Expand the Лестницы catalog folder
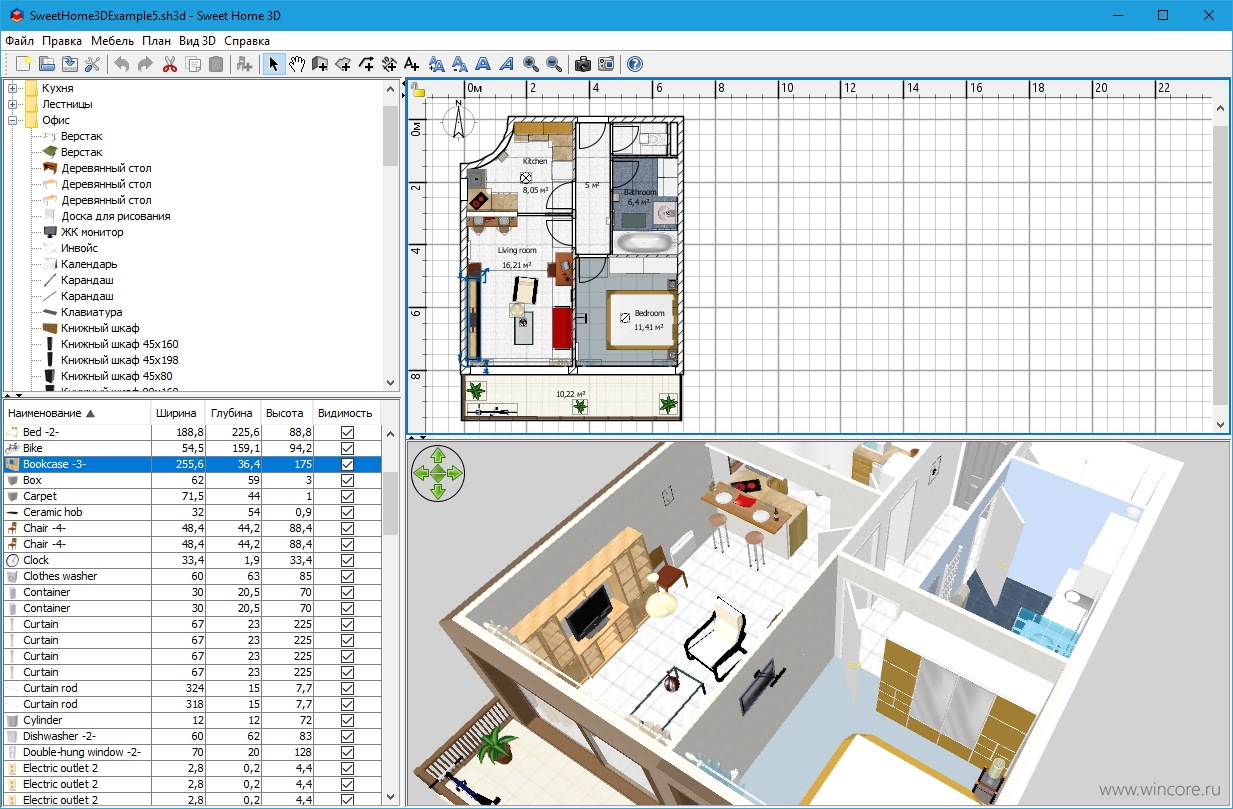 click(13, 104)
